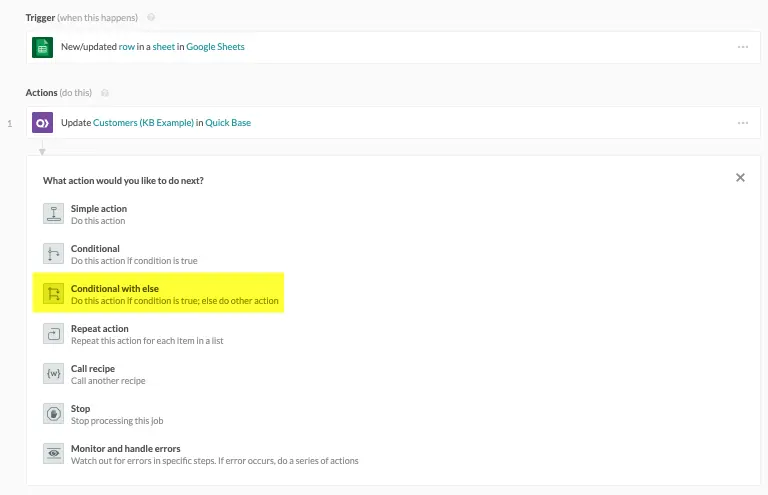Click the Google Sheets trigger icon

pos(43,47)
